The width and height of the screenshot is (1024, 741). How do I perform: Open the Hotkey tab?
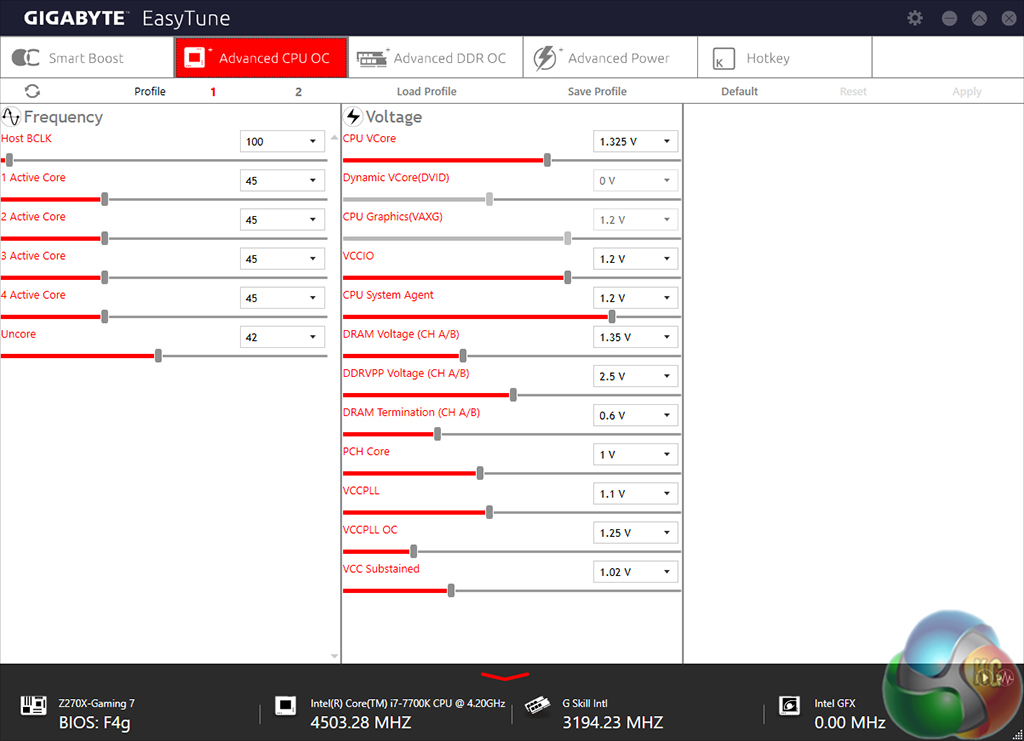pyautogui.click(x=784, y=57)
